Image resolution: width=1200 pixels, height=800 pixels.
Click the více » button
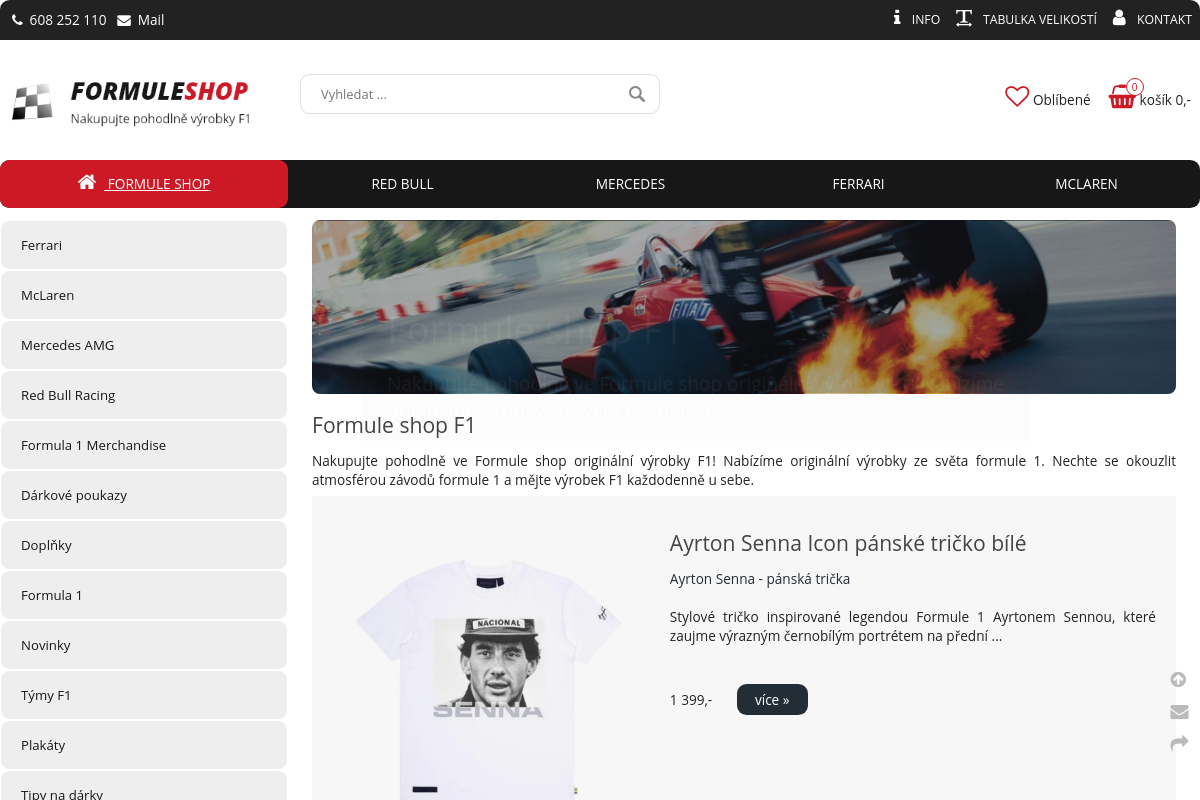point(772,700)
